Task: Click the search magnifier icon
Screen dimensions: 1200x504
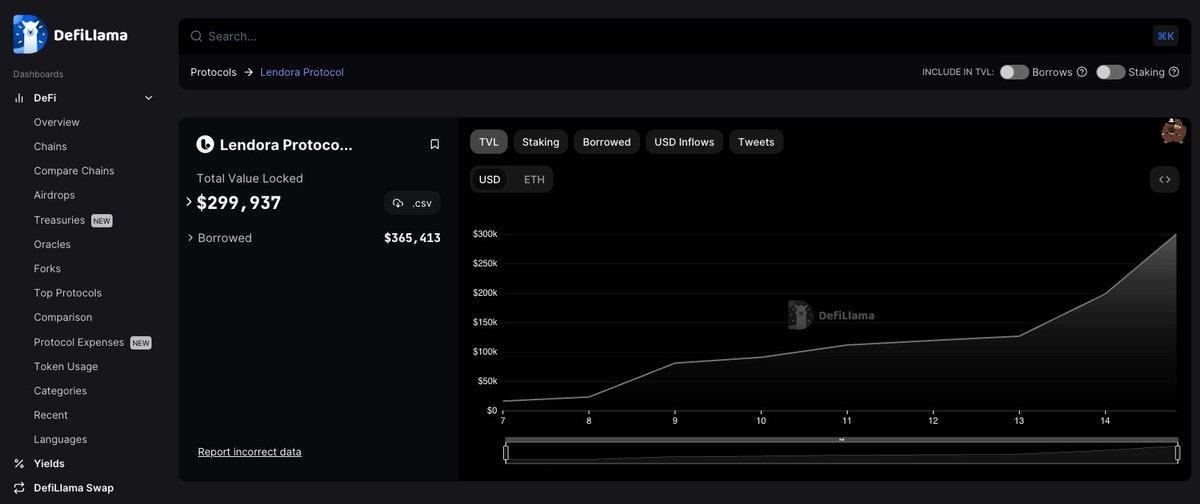Action: click(196, 36)
